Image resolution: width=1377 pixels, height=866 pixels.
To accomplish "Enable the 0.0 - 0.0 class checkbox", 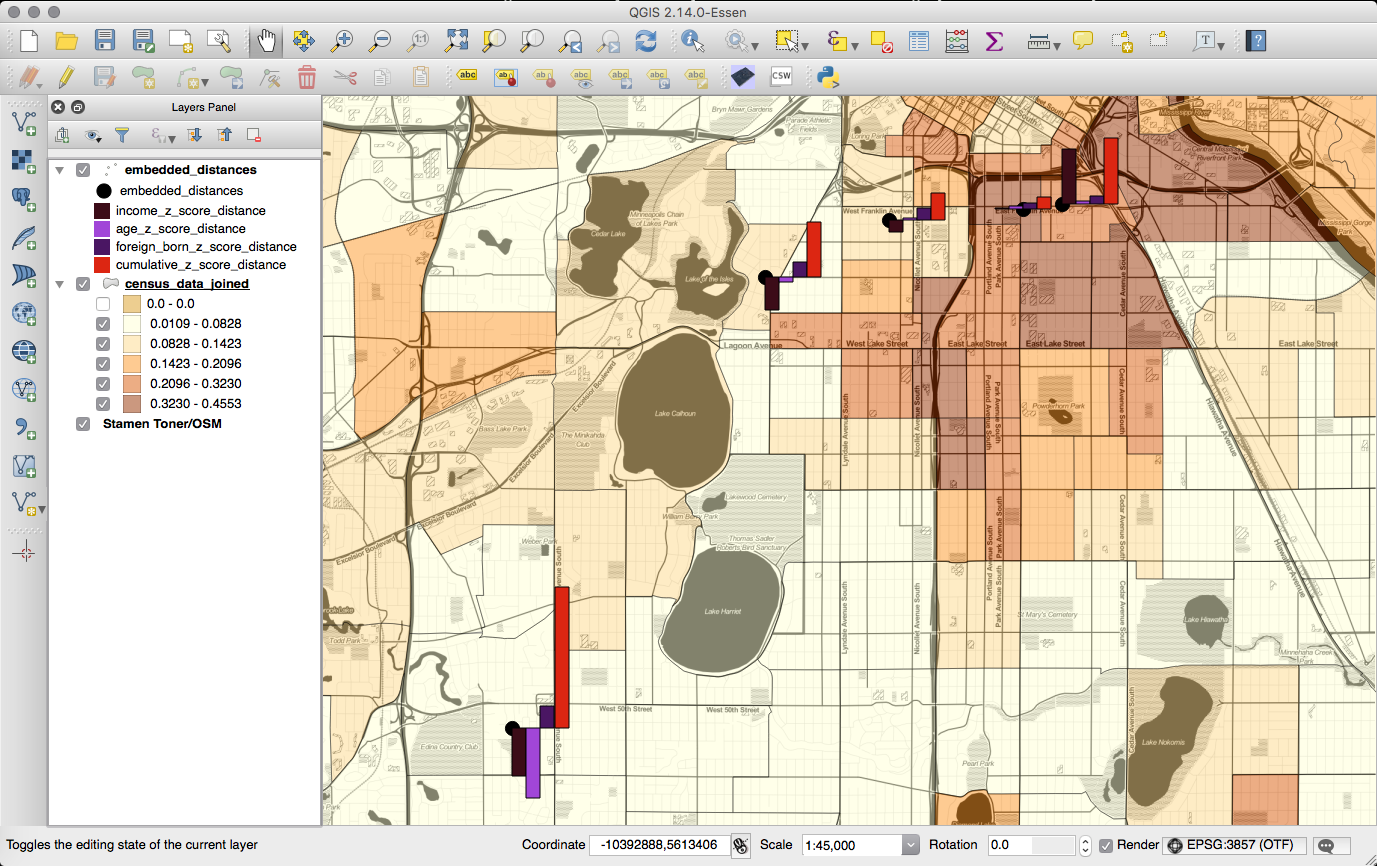I will 103,304.
